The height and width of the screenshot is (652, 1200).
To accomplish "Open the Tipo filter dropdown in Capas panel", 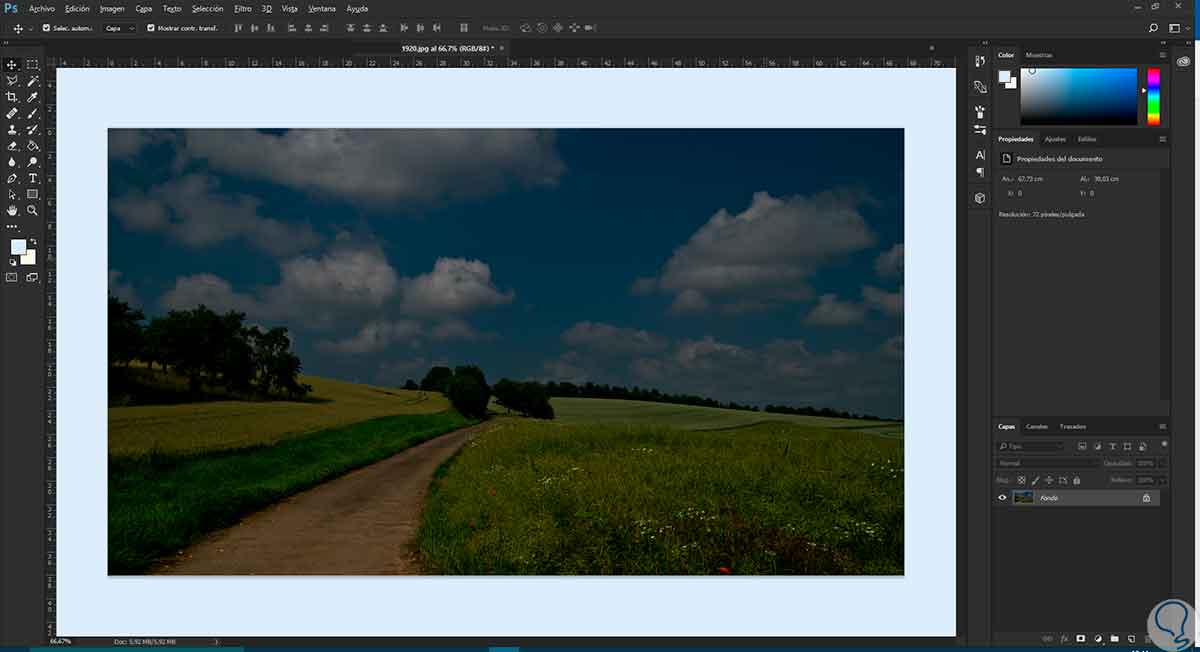I will 1031,446.
